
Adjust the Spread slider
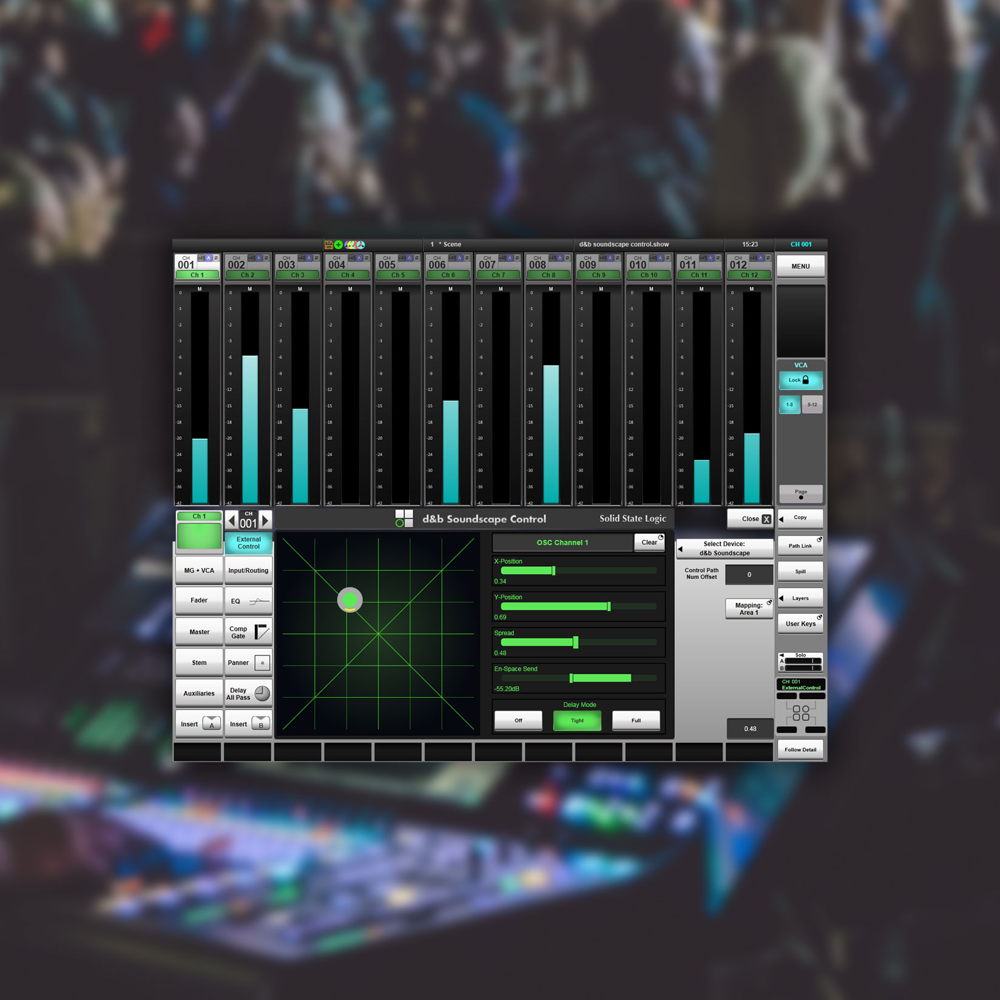(x=578, y=642)
